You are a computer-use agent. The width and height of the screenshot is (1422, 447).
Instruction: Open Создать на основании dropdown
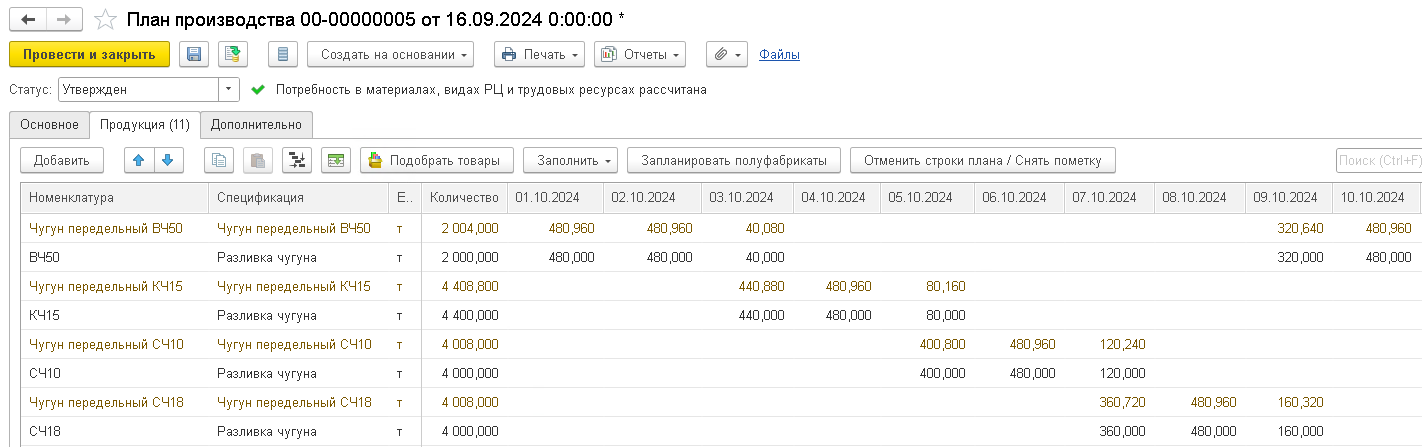(x=390, y=54)
